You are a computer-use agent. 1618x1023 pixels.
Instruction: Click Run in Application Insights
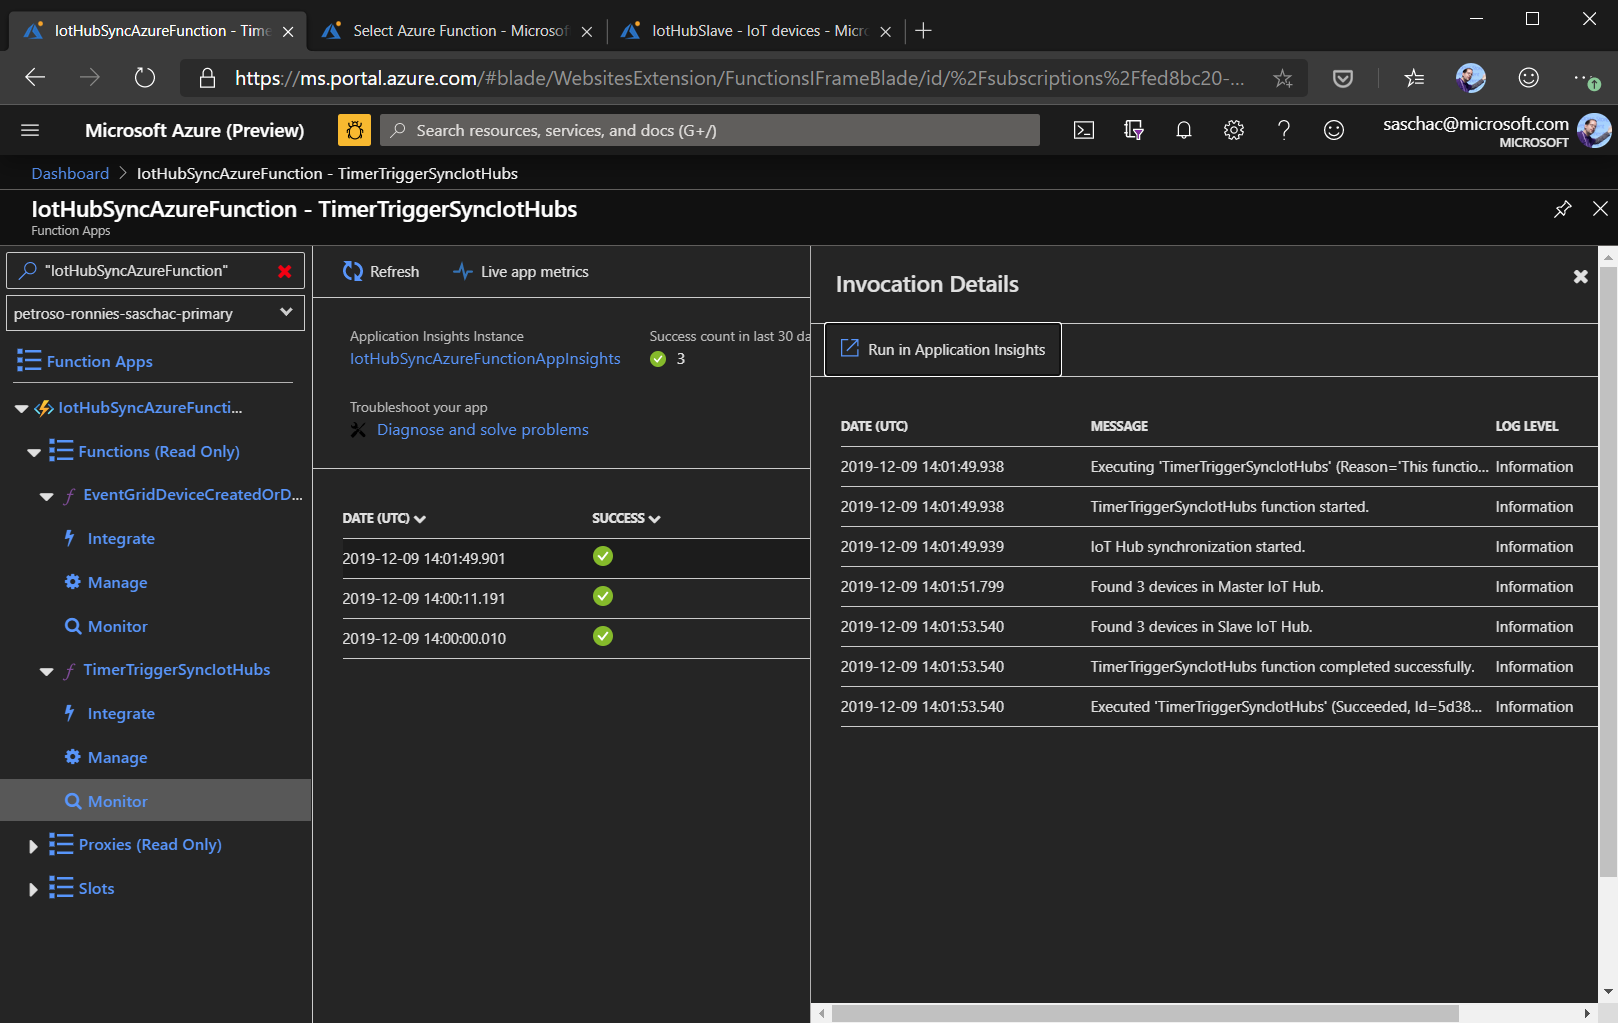click(x=943, y=349)
